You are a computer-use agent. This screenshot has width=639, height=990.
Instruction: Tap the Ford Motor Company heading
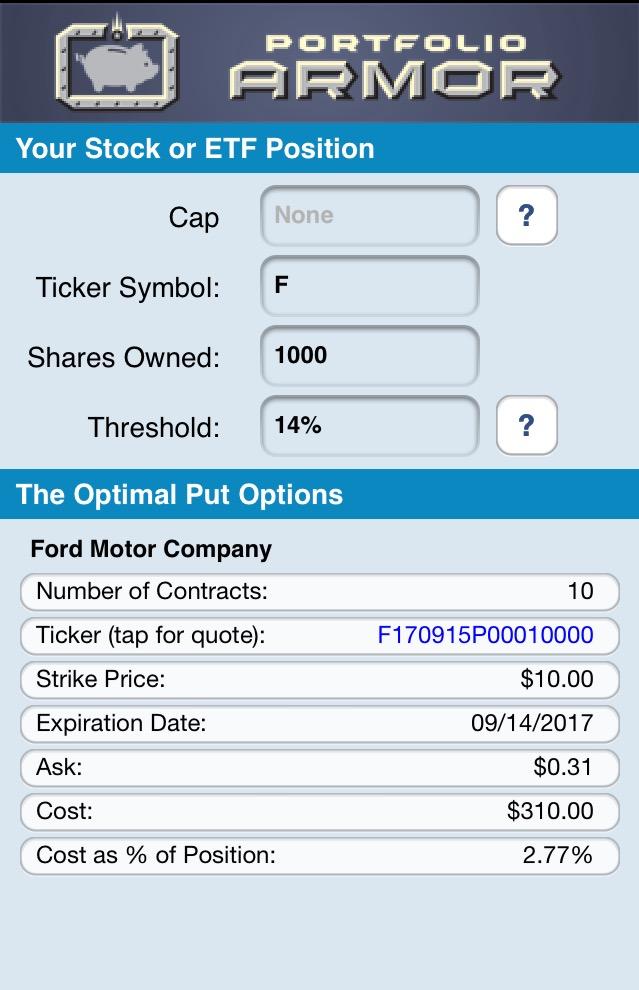pos(151,549)
